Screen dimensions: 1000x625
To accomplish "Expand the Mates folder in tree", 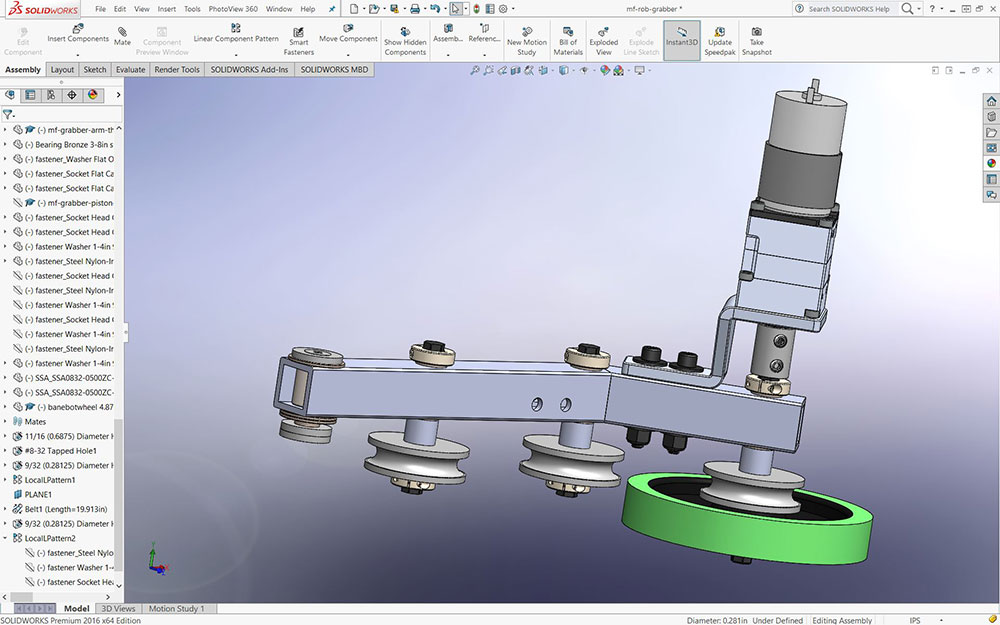I will 6,422.
